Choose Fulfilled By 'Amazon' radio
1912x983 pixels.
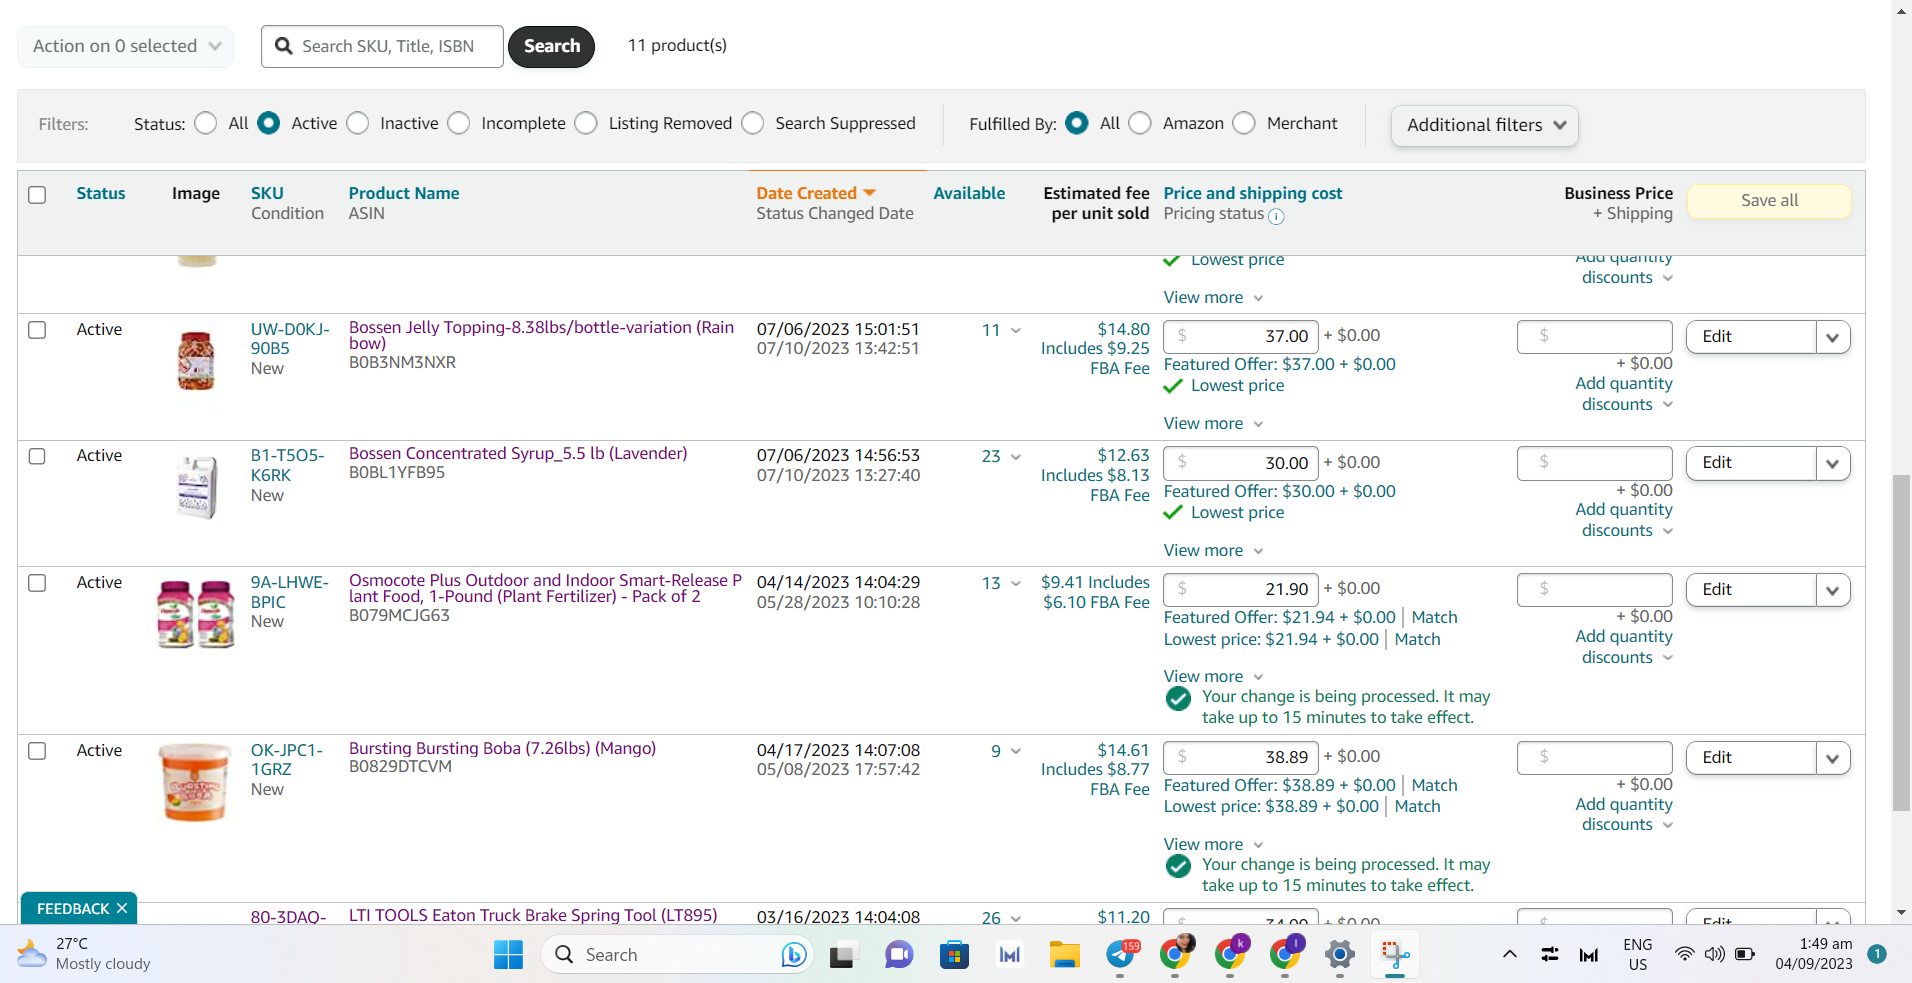1140,123
